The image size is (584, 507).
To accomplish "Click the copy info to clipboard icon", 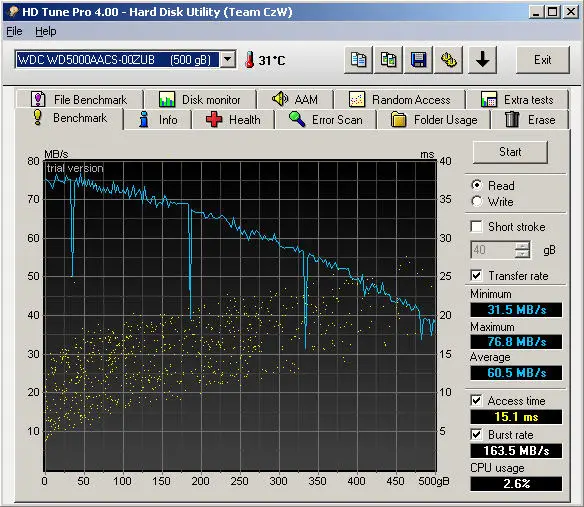I will (x=358, y=60).
